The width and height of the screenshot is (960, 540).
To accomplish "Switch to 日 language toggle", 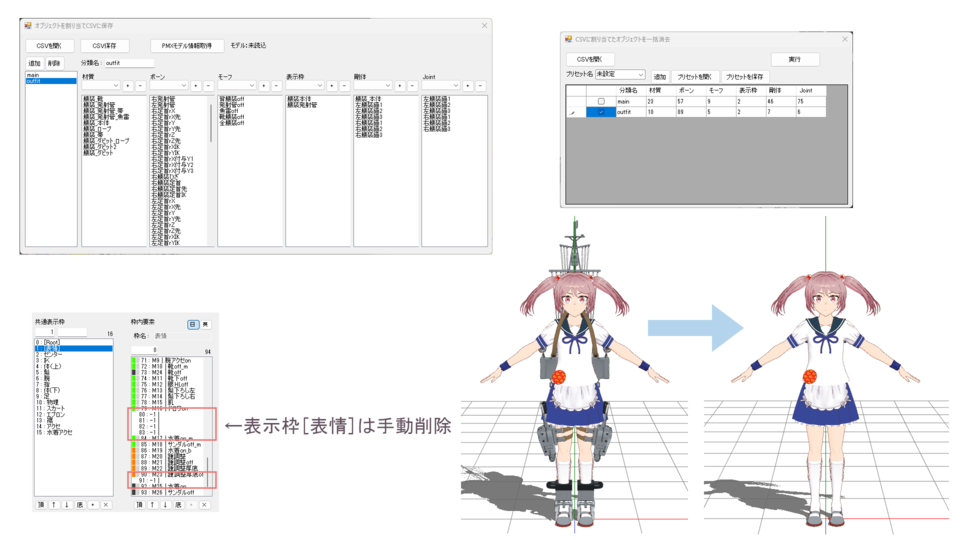I will tap(192, 324).
